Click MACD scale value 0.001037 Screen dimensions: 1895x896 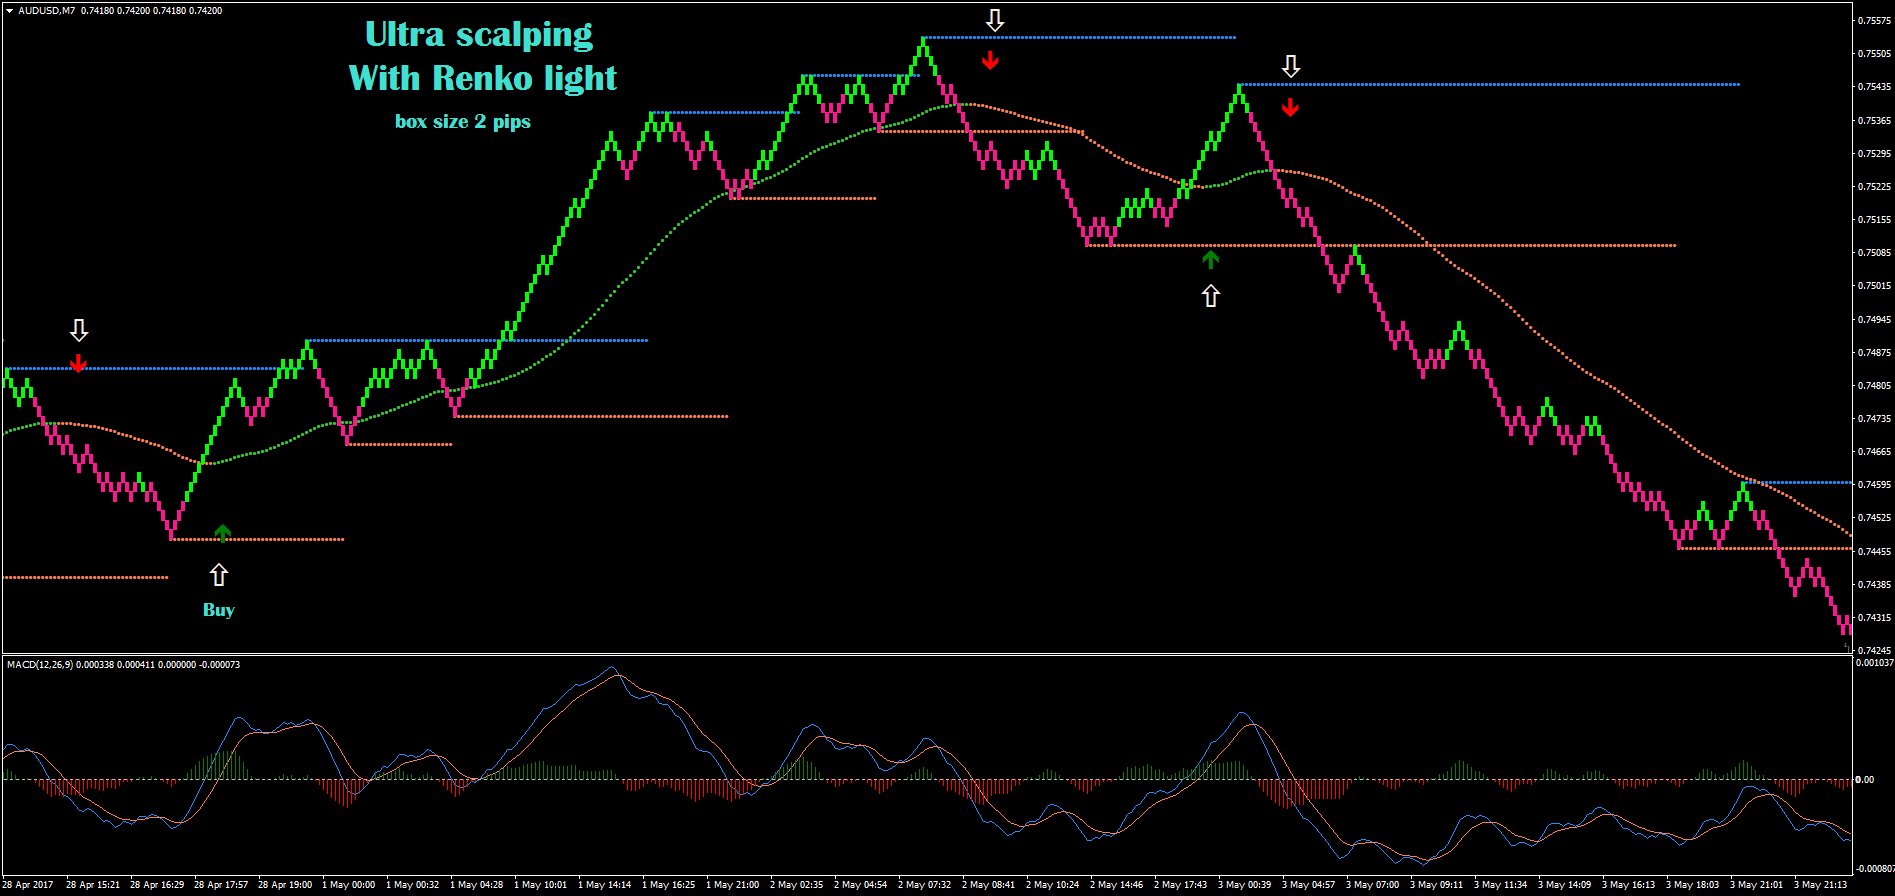click(1875, 663)
